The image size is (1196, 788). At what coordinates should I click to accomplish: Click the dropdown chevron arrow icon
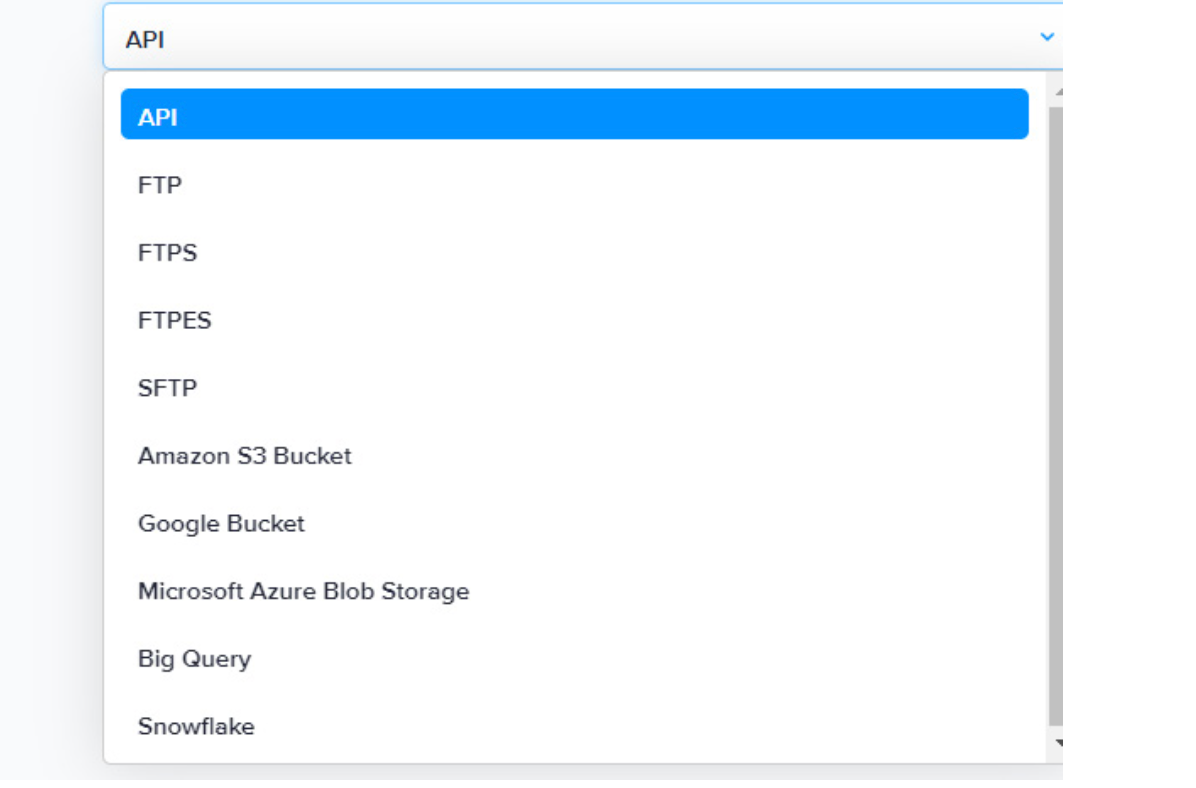pyautogui.click(x=1046, y=37)
